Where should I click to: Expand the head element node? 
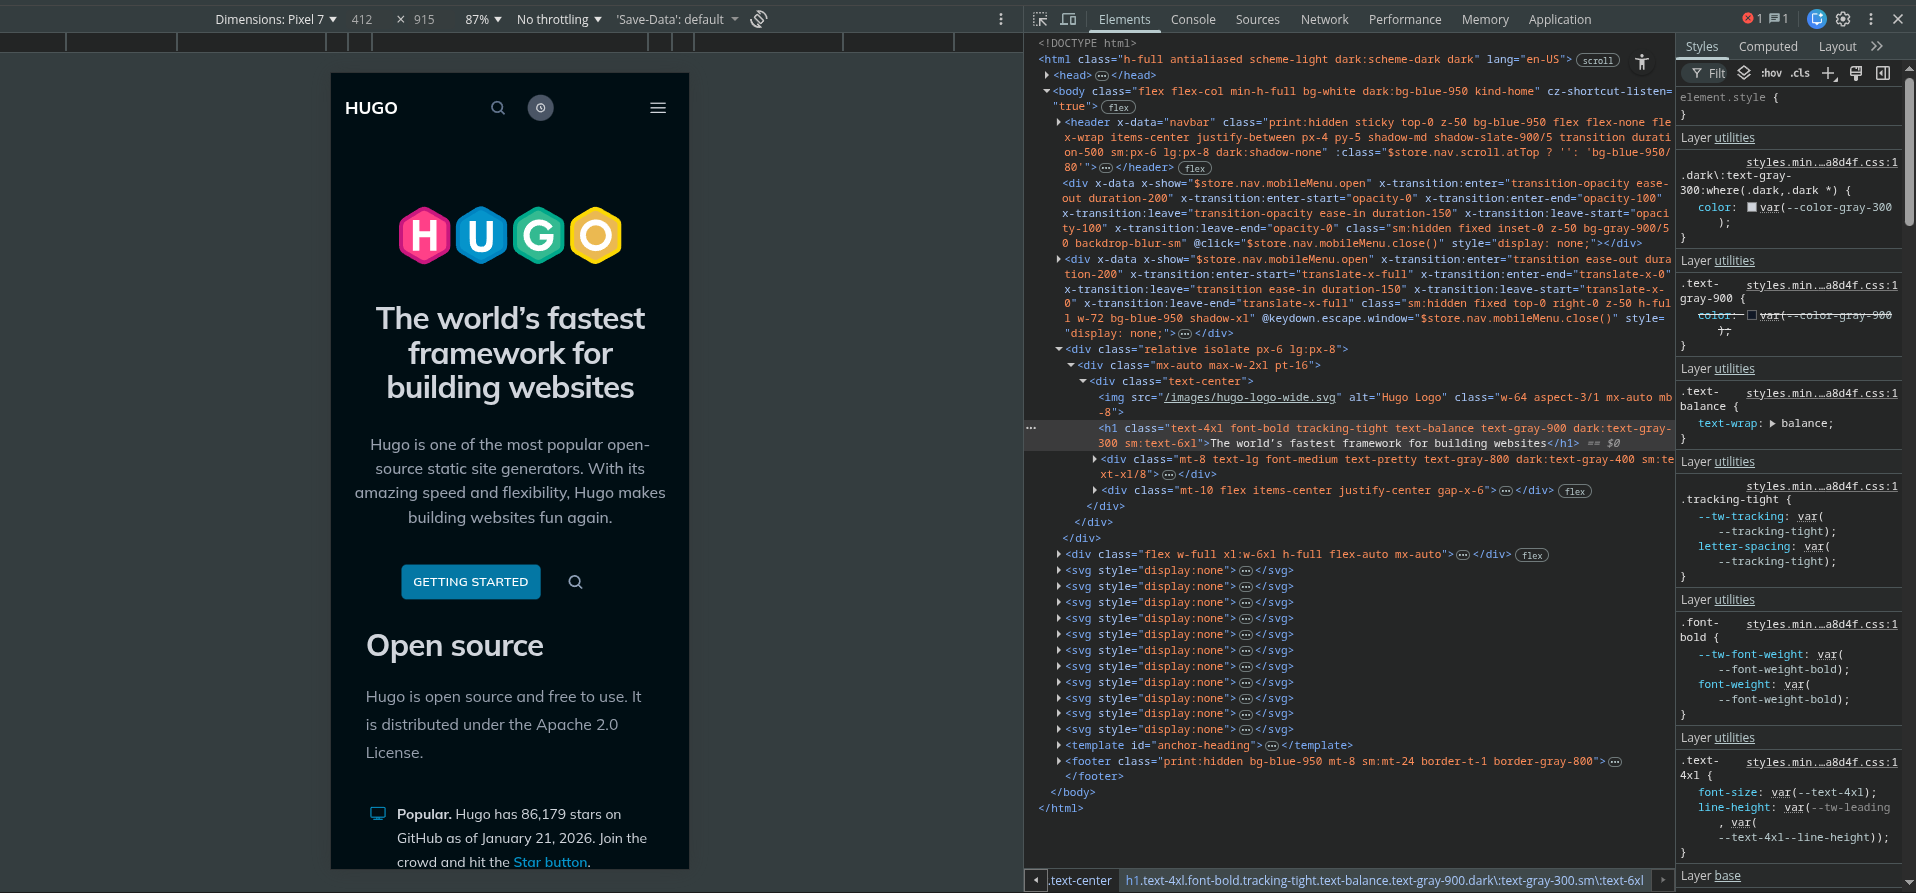1046,75
